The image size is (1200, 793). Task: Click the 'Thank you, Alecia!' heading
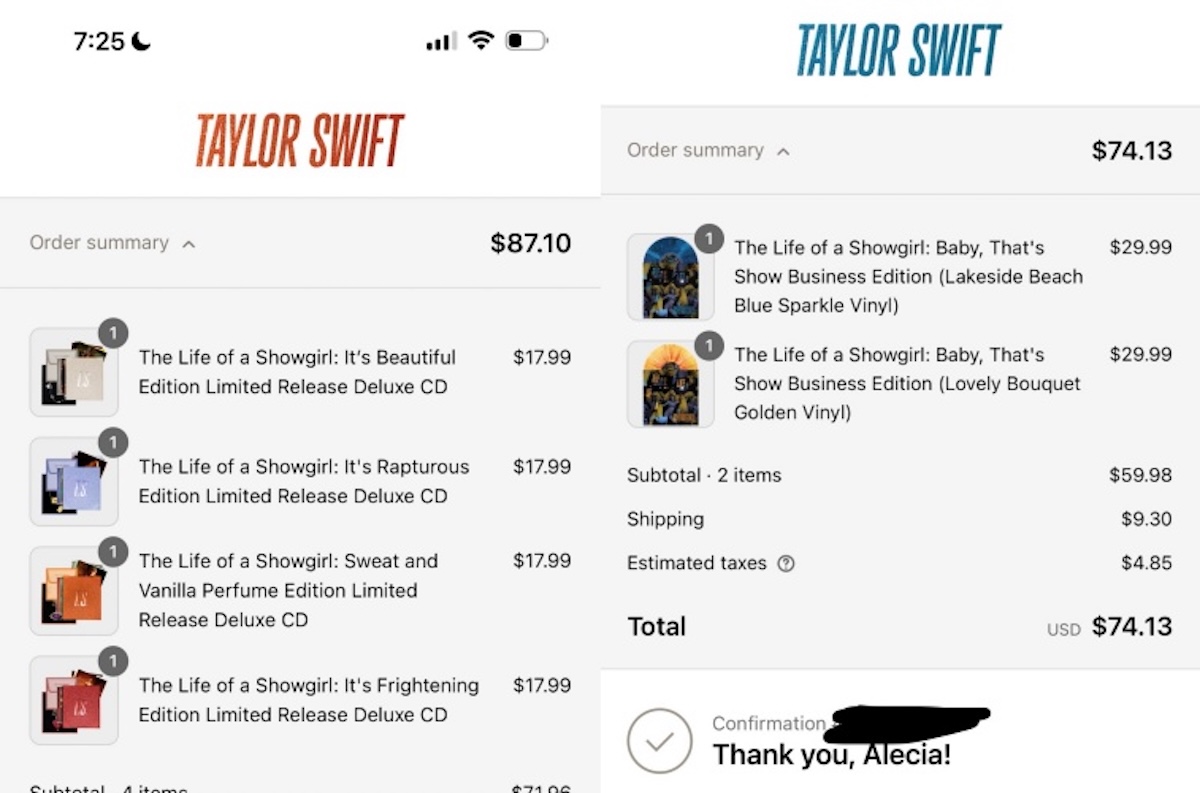tap(831, 754)
